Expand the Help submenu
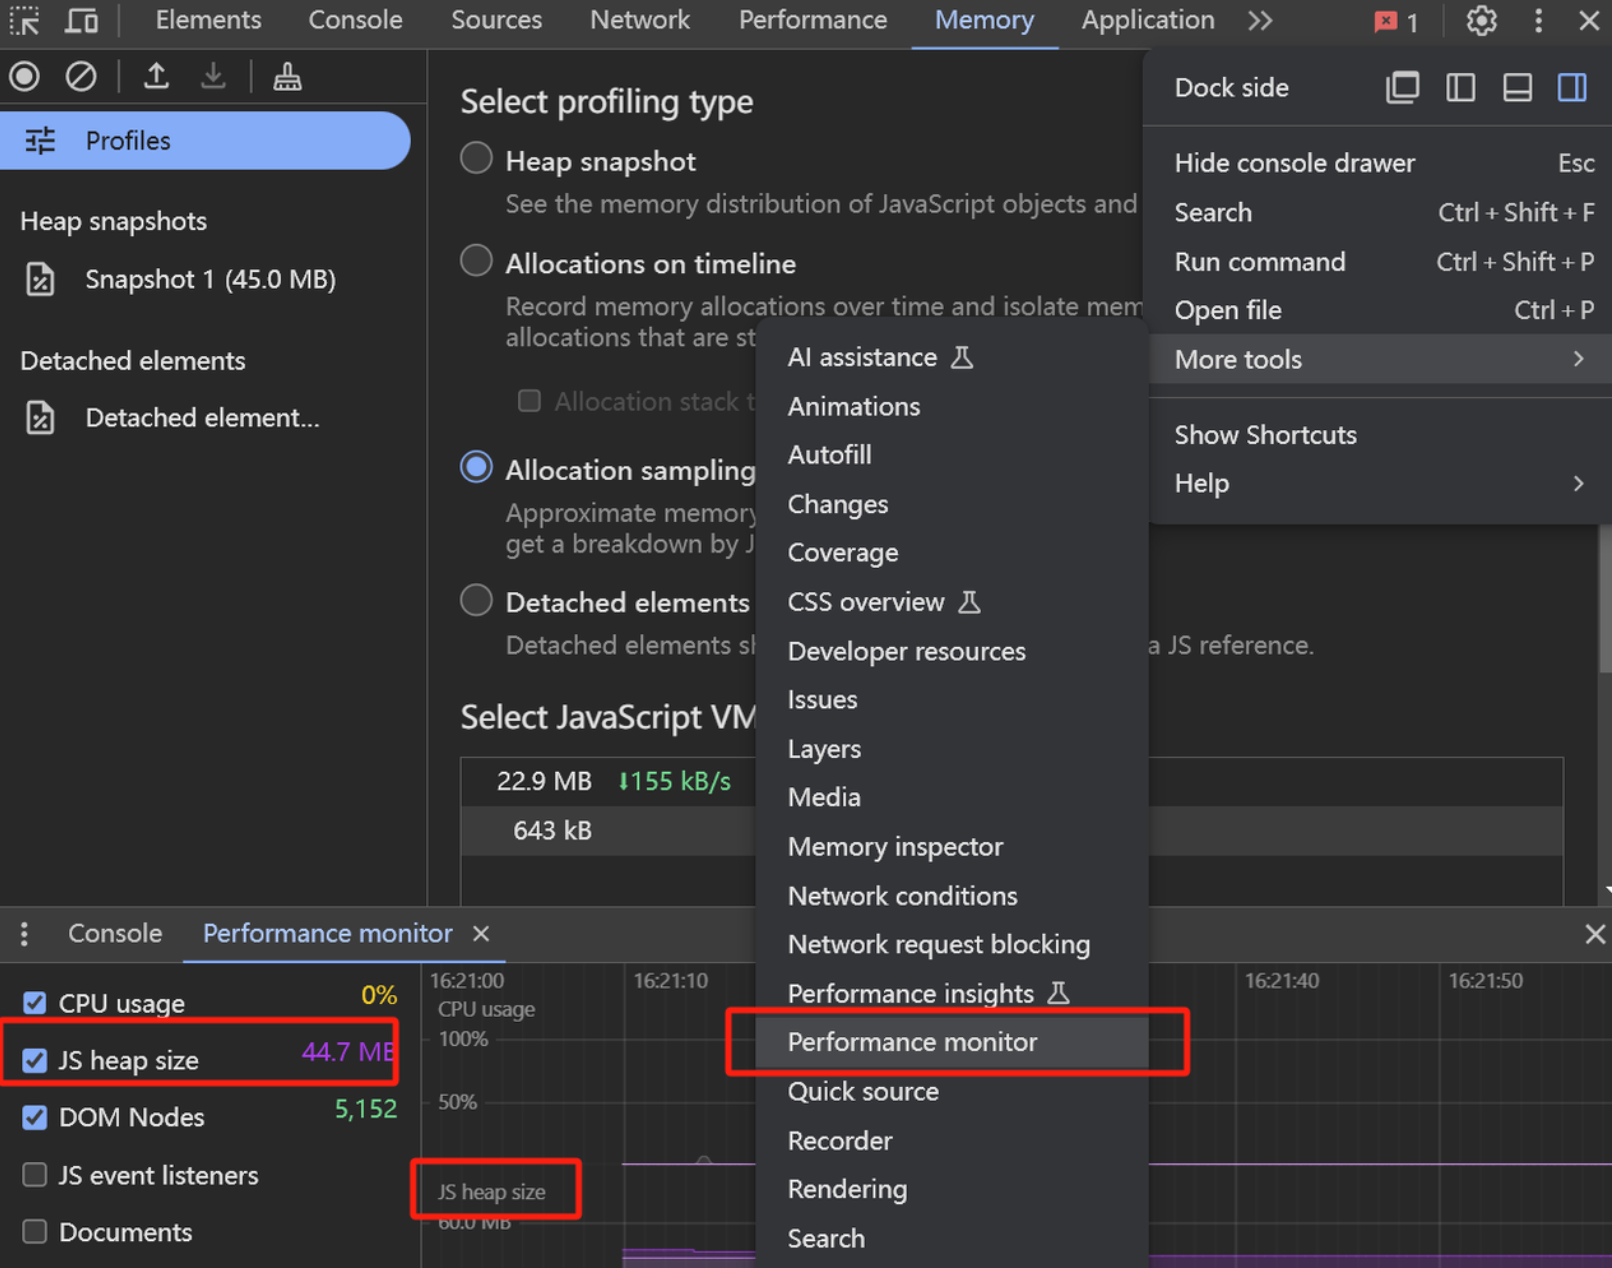This screenshot has height=1268, width=1612. pyautogui.click(x=1380, y=484)
